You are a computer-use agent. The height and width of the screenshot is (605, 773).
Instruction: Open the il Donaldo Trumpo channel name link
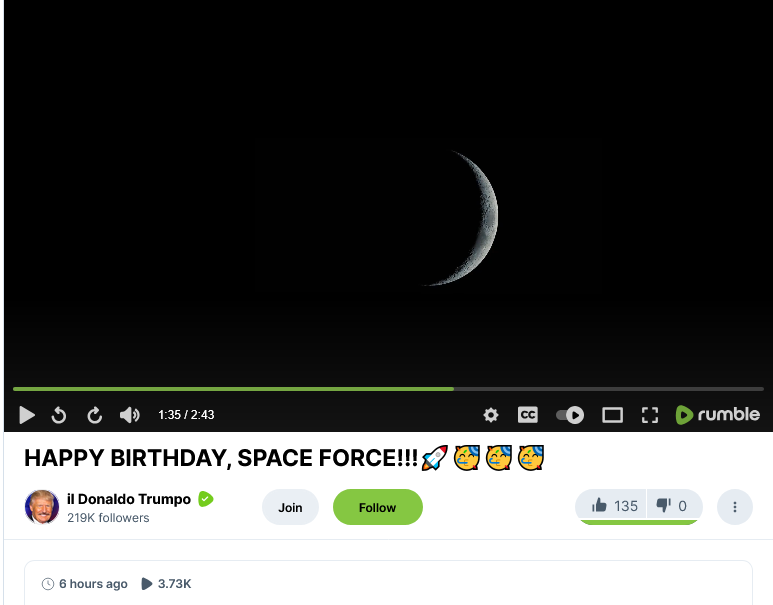tap(128, 499)
